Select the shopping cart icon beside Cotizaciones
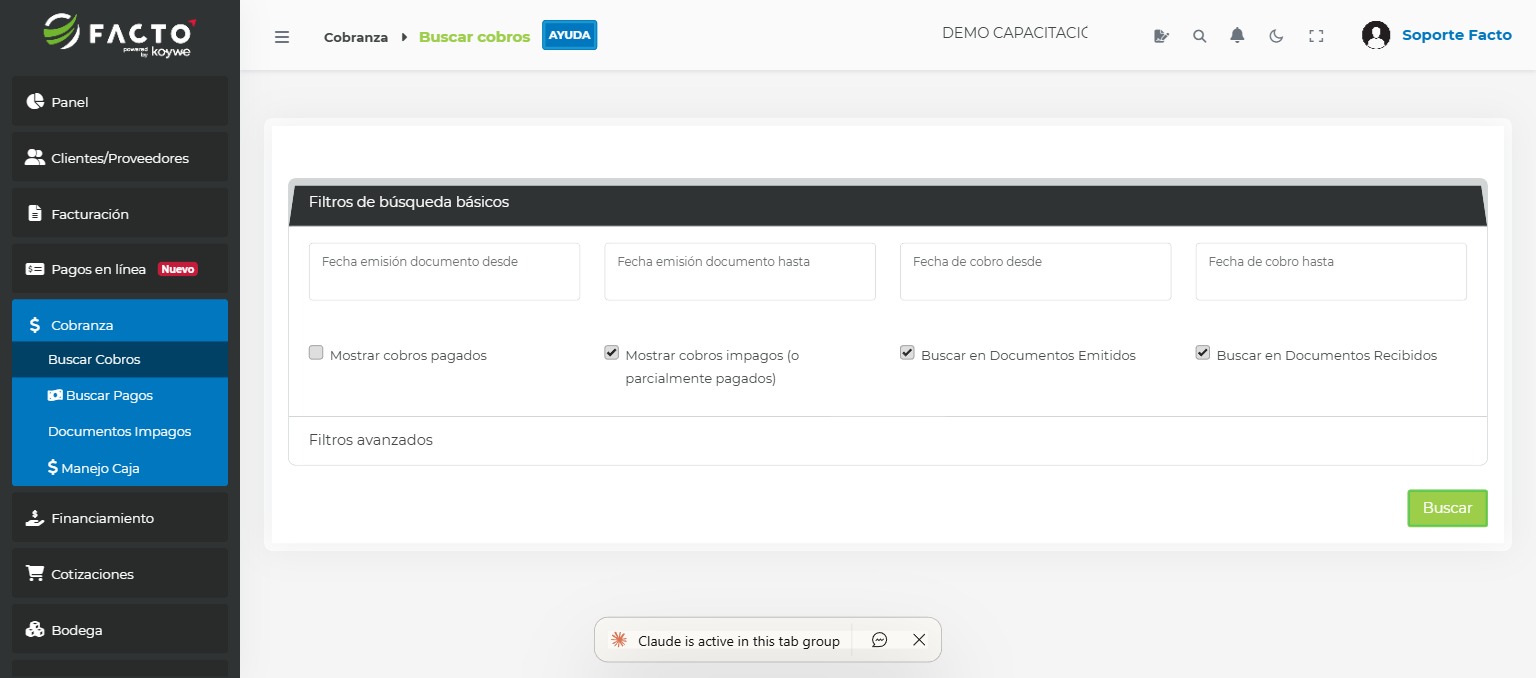 pos(33,573)
